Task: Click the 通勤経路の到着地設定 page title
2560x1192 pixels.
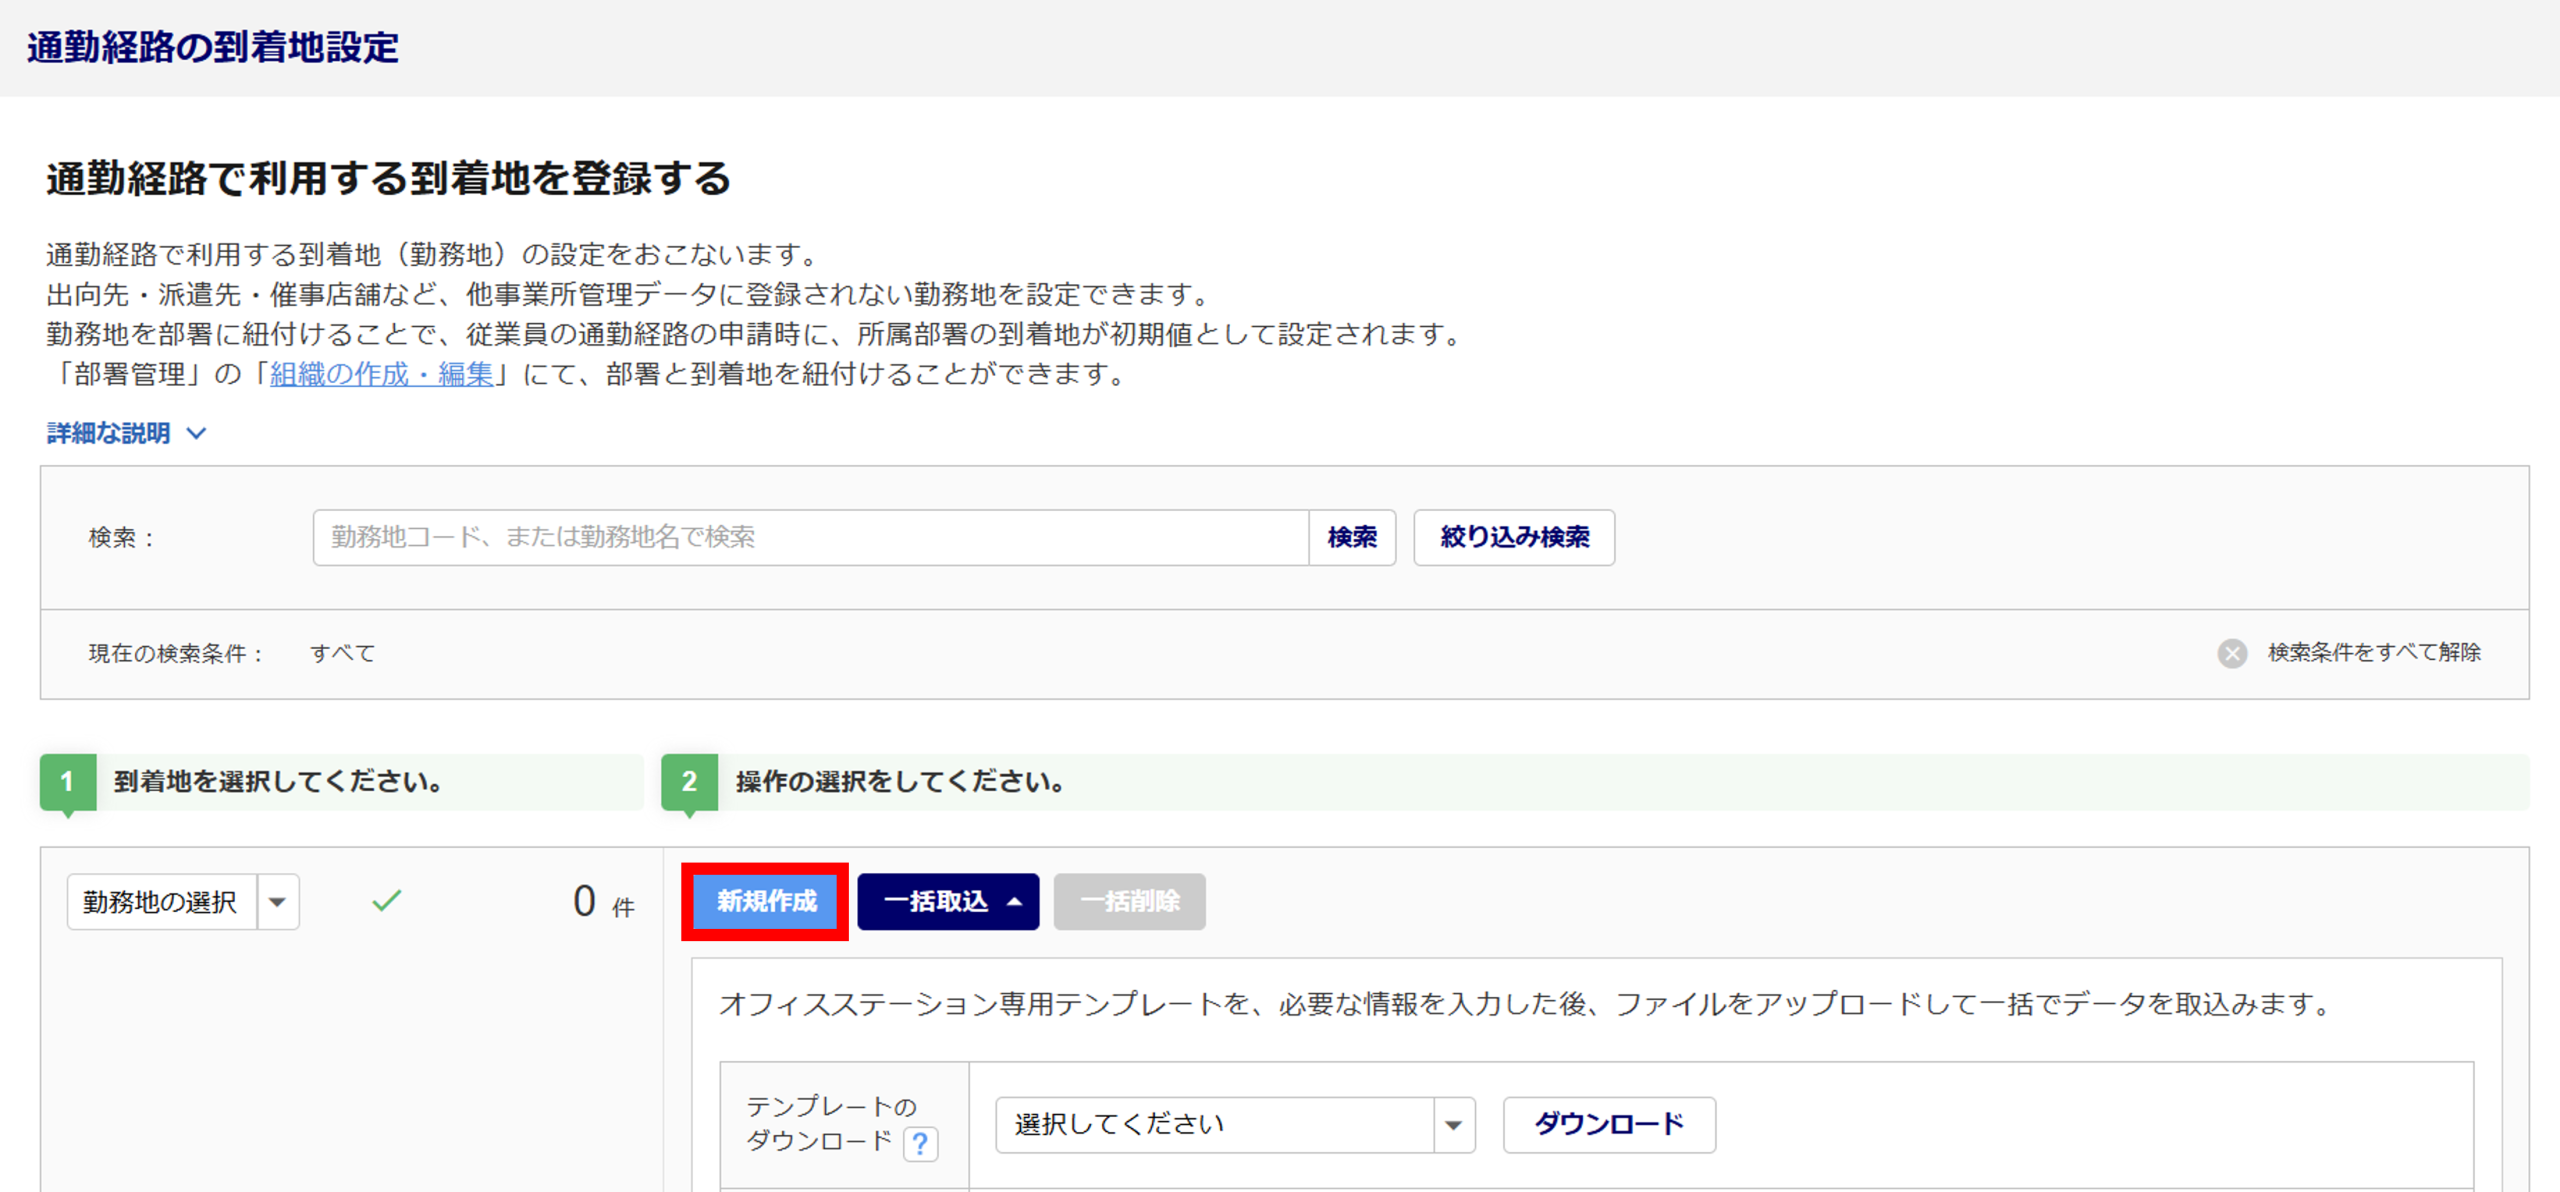Action: coord(213,48)
